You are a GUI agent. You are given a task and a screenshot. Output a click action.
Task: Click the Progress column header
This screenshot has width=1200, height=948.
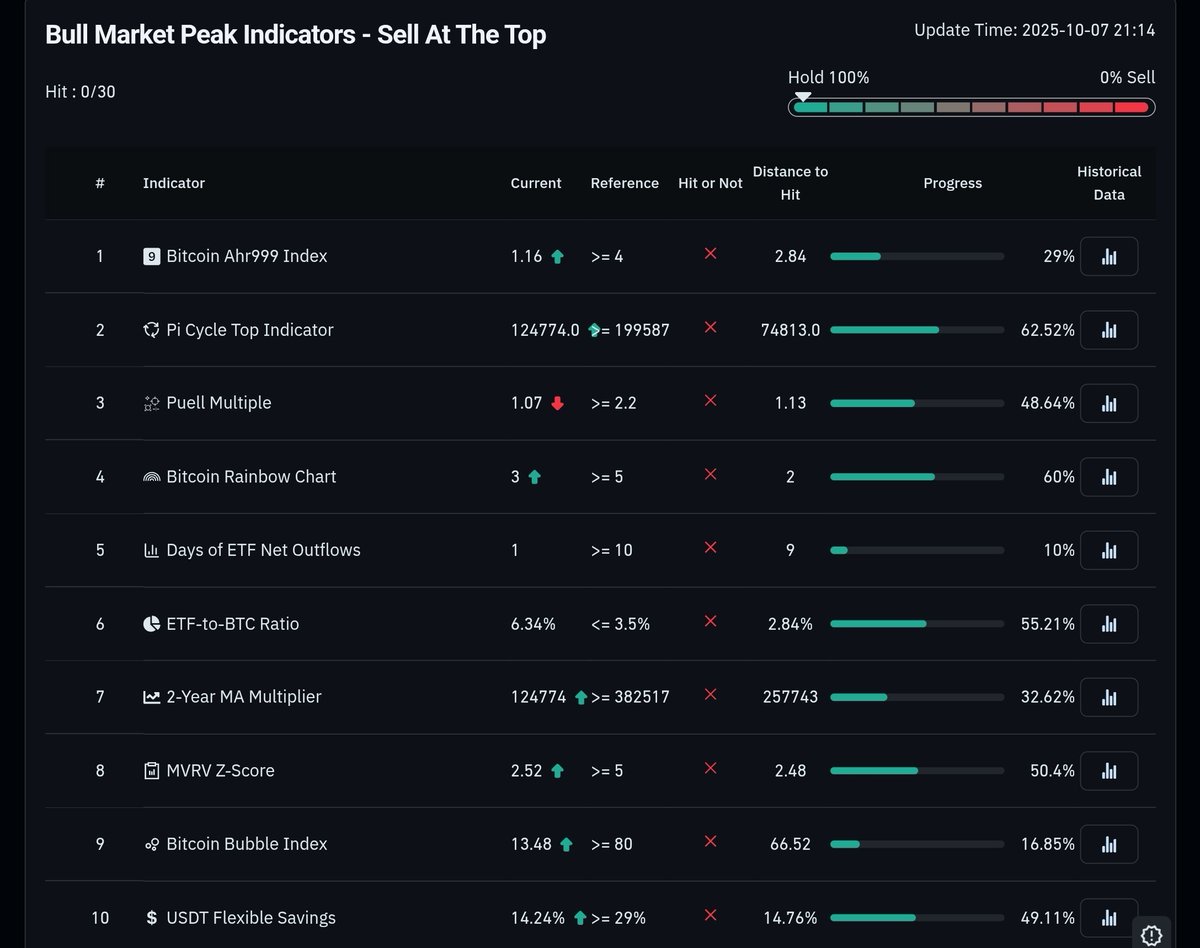pyautogui.click(x=953, y=183)
